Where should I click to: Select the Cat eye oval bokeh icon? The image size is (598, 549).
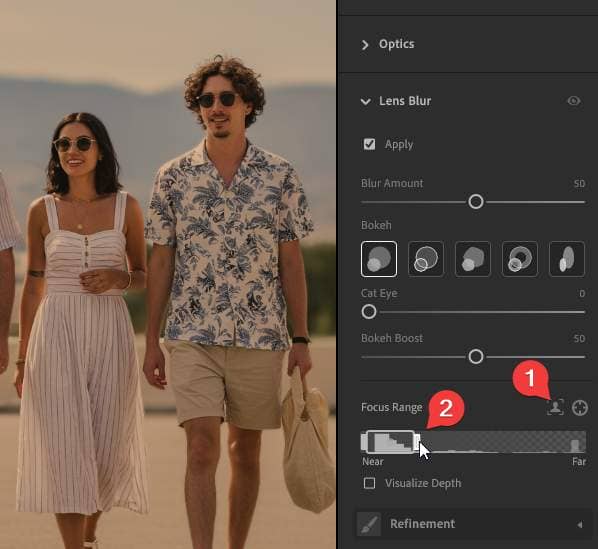tap(567, 259)
